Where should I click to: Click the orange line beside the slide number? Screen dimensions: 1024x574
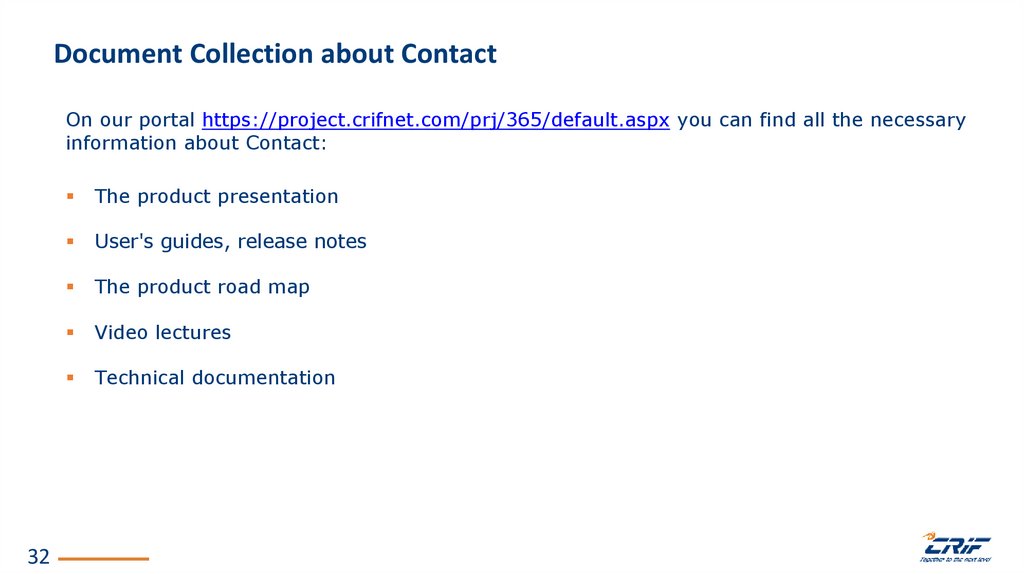[104, 558]
